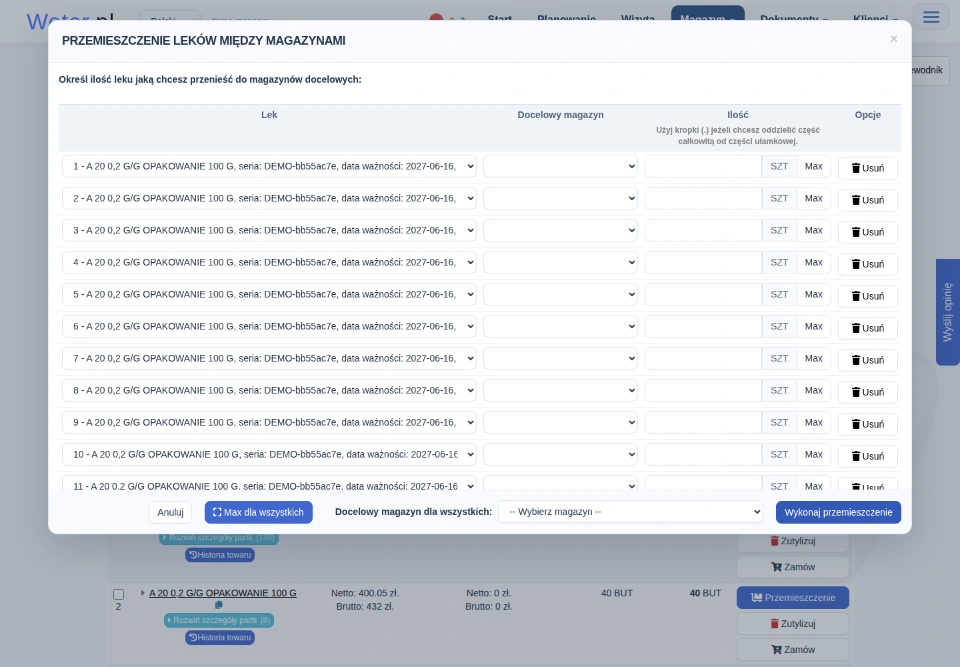Open the Lek dropdown in row 5
This screenshot has width=960, height=667.
pos(269,295)
